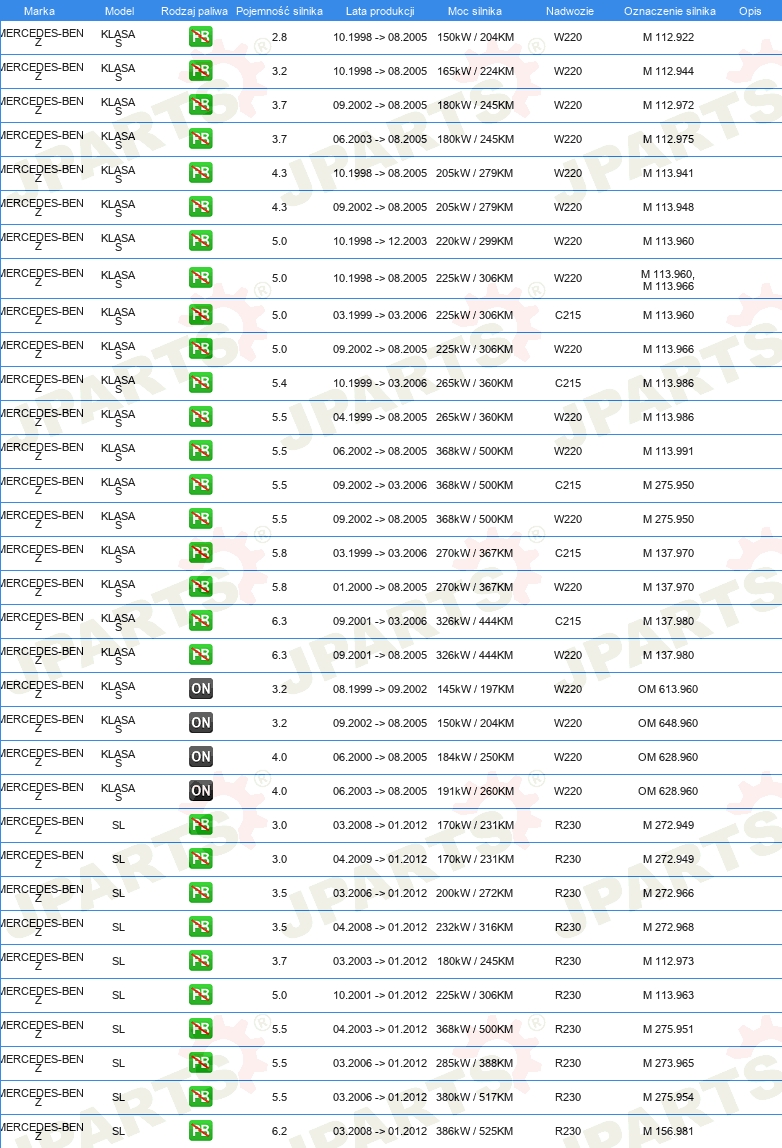Select the petrol fuel icon for M 113.948
The image size is (782, 1148).
pyautogui.click(x=201, y=207)
